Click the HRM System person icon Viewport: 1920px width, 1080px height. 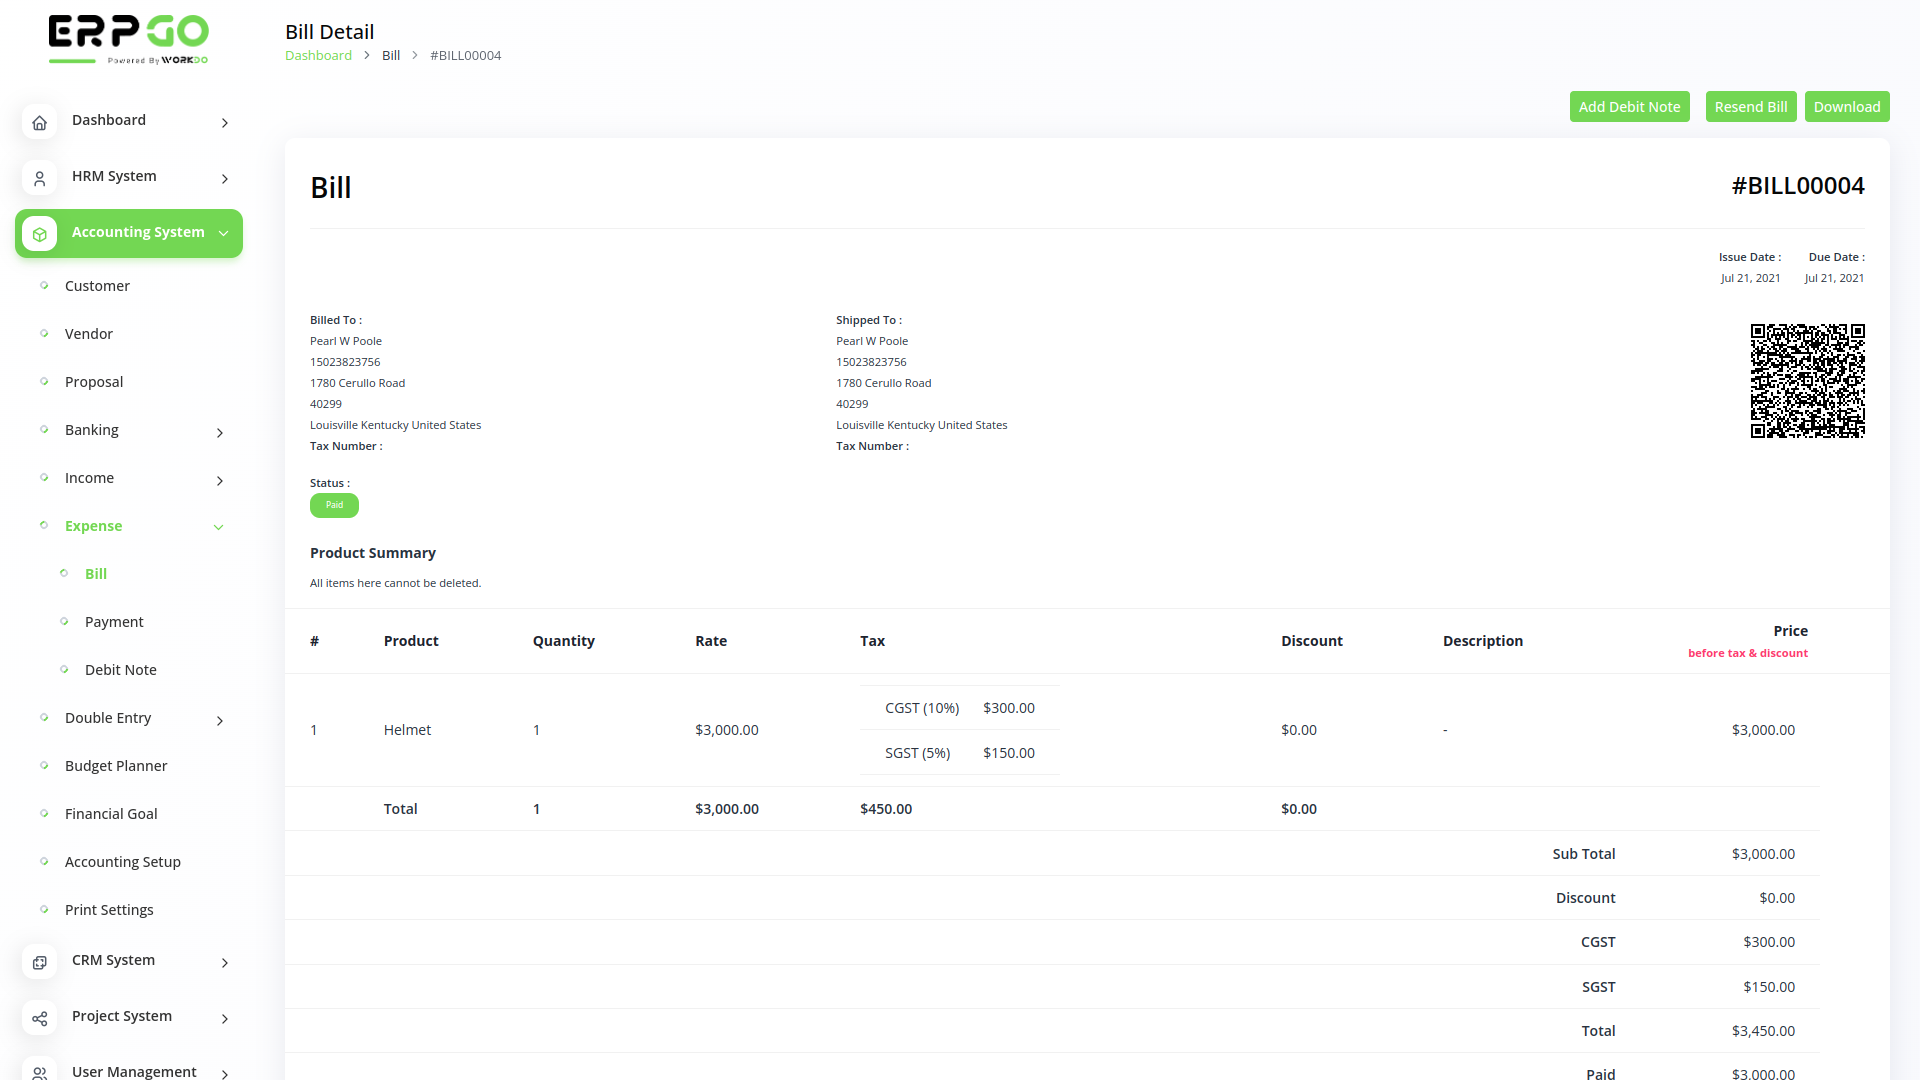(x=39, y=178)
